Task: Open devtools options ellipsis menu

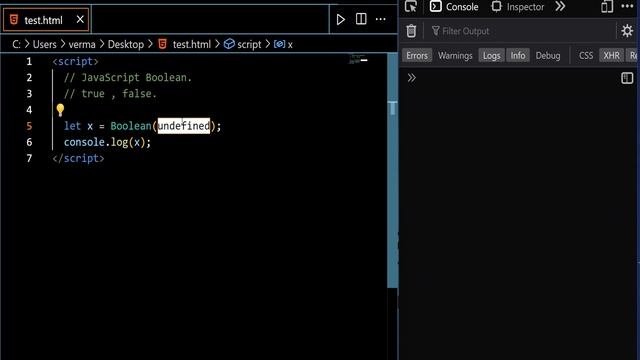Action: click(627, 7)
